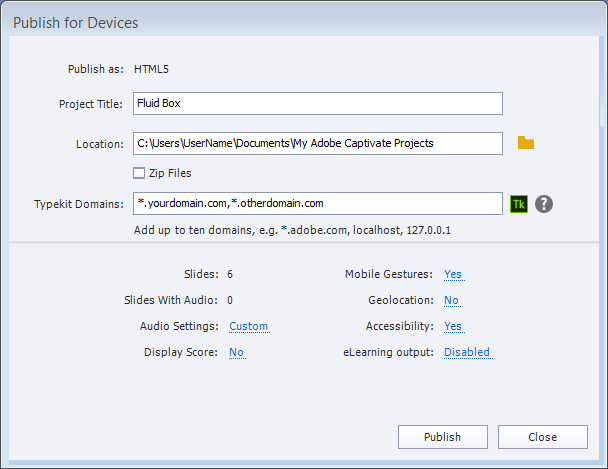Click the green Typekit Tk icon
The width and height of the screenshot is (608, 469).
point(519,204)
